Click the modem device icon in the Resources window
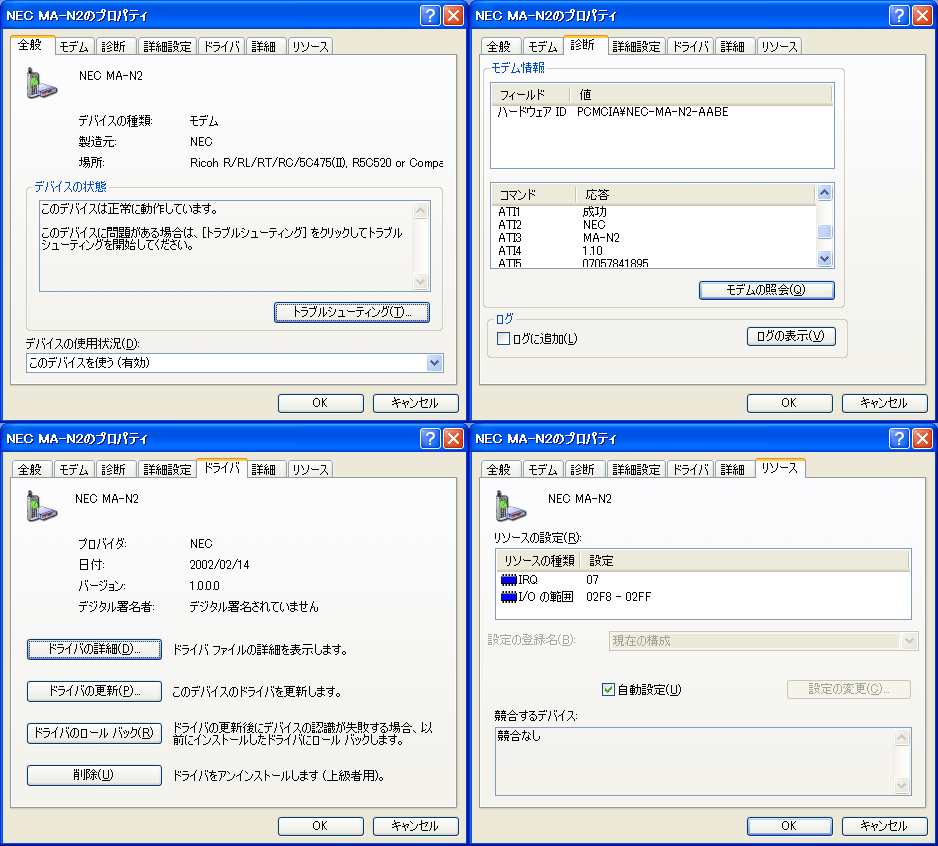This screenshot has width=938, height=846. point(510,506)
